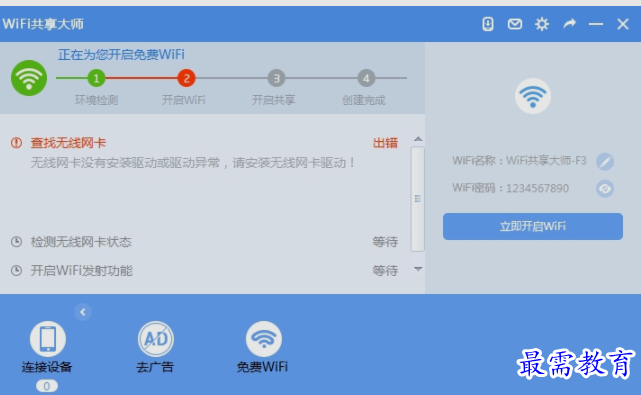The height and width of the screenshot is (395, 641).
Task: Click the 出错 status label
Action: click(x=385, y=143)
